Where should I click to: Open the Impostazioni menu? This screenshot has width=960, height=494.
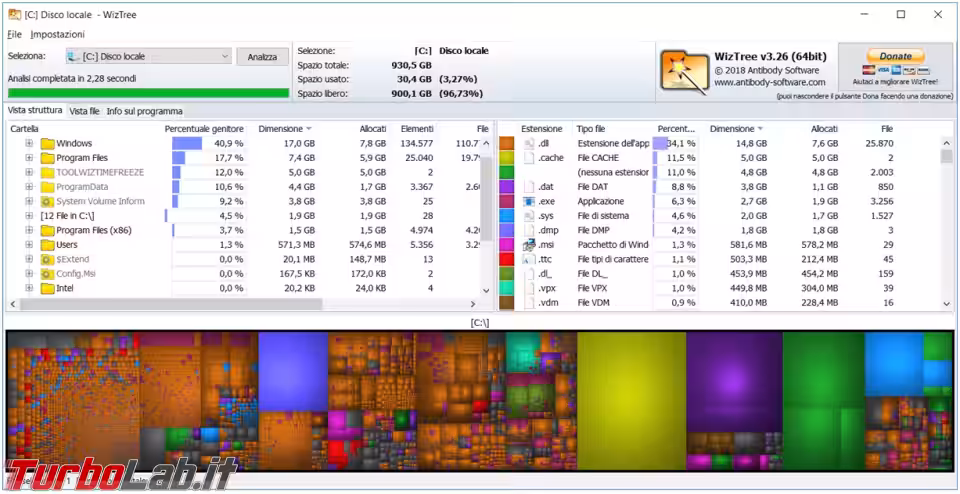[58, 34]
